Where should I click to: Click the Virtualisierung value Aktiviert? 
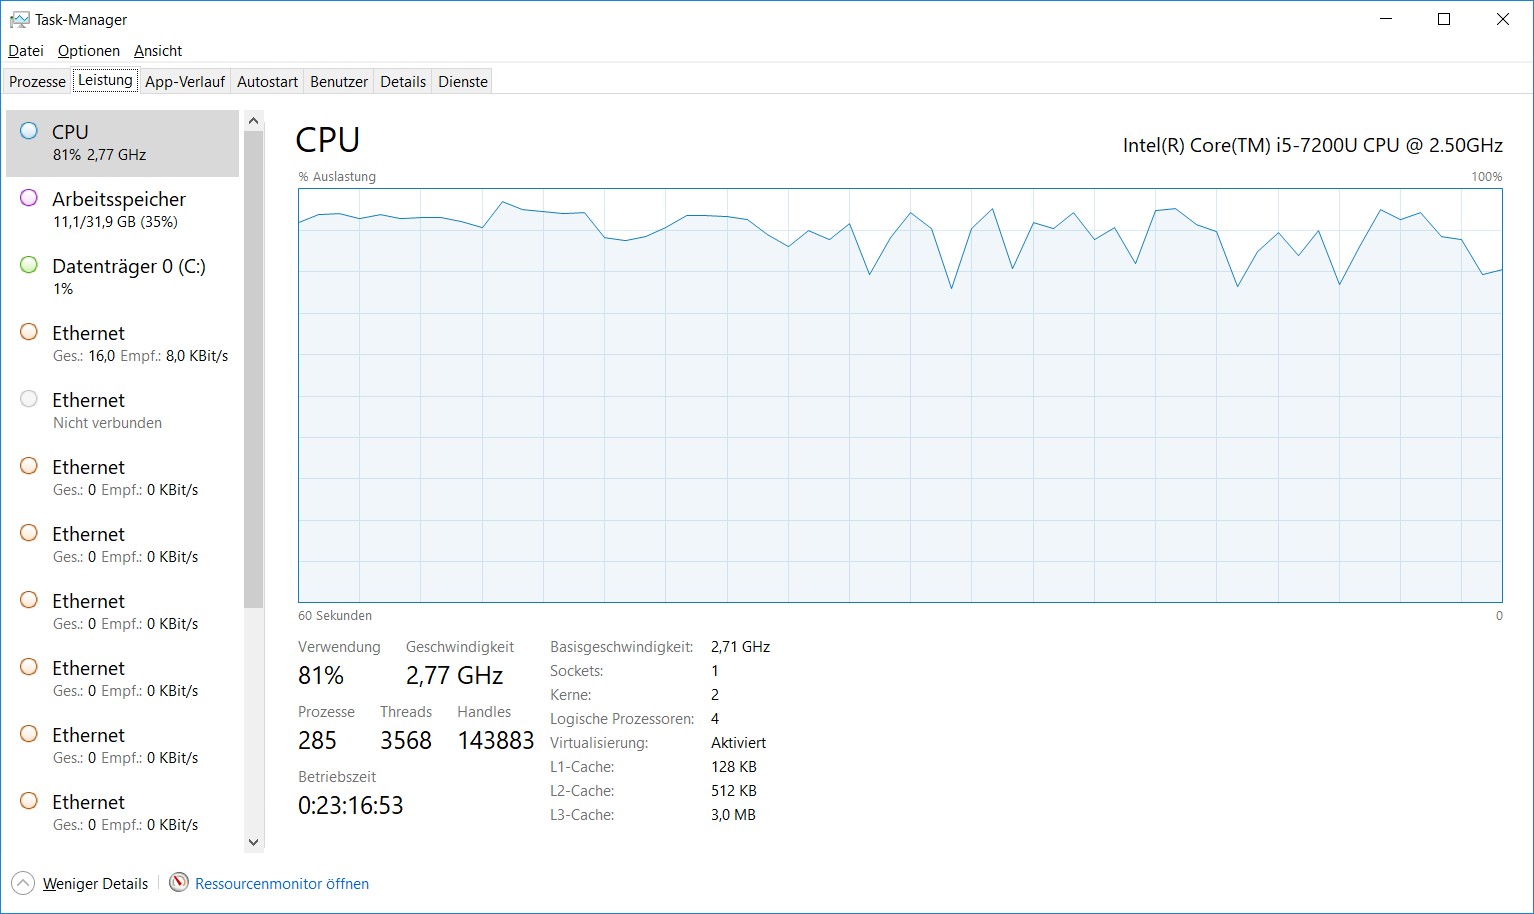[739, 743]
